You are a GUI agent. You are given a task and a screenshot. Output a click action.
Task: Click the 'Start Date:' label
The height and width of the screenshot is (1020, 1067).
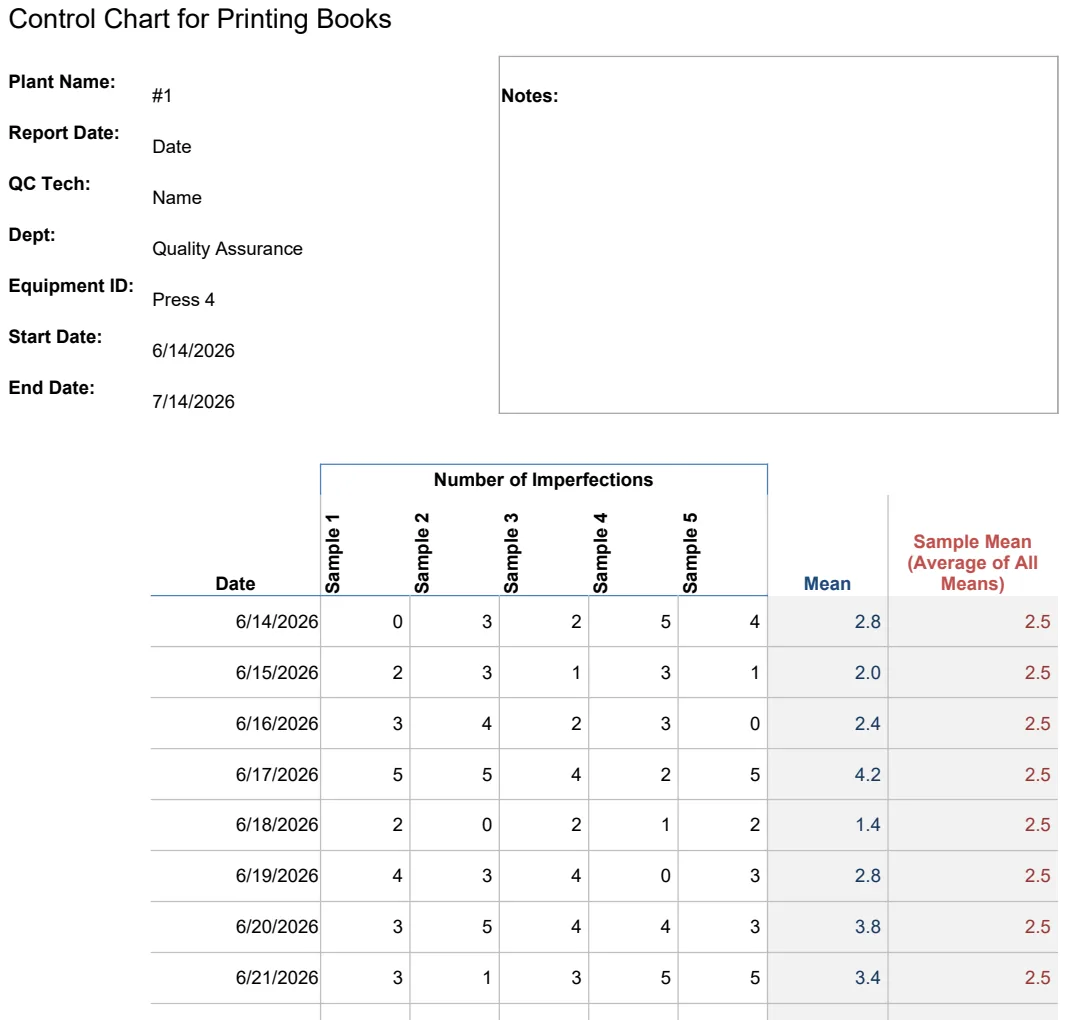[x=55, y=337]
